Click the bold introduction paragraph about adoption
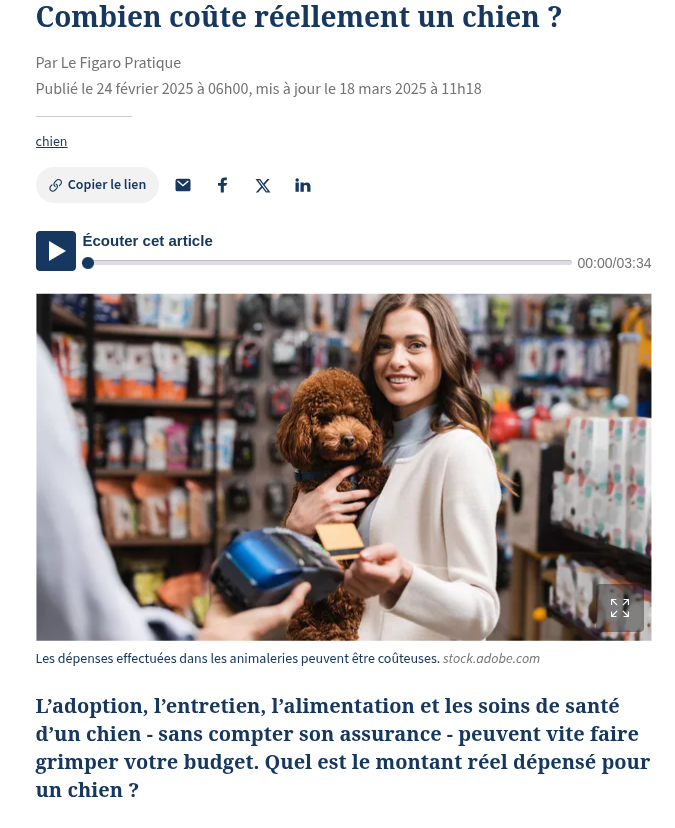 (342, 748)
